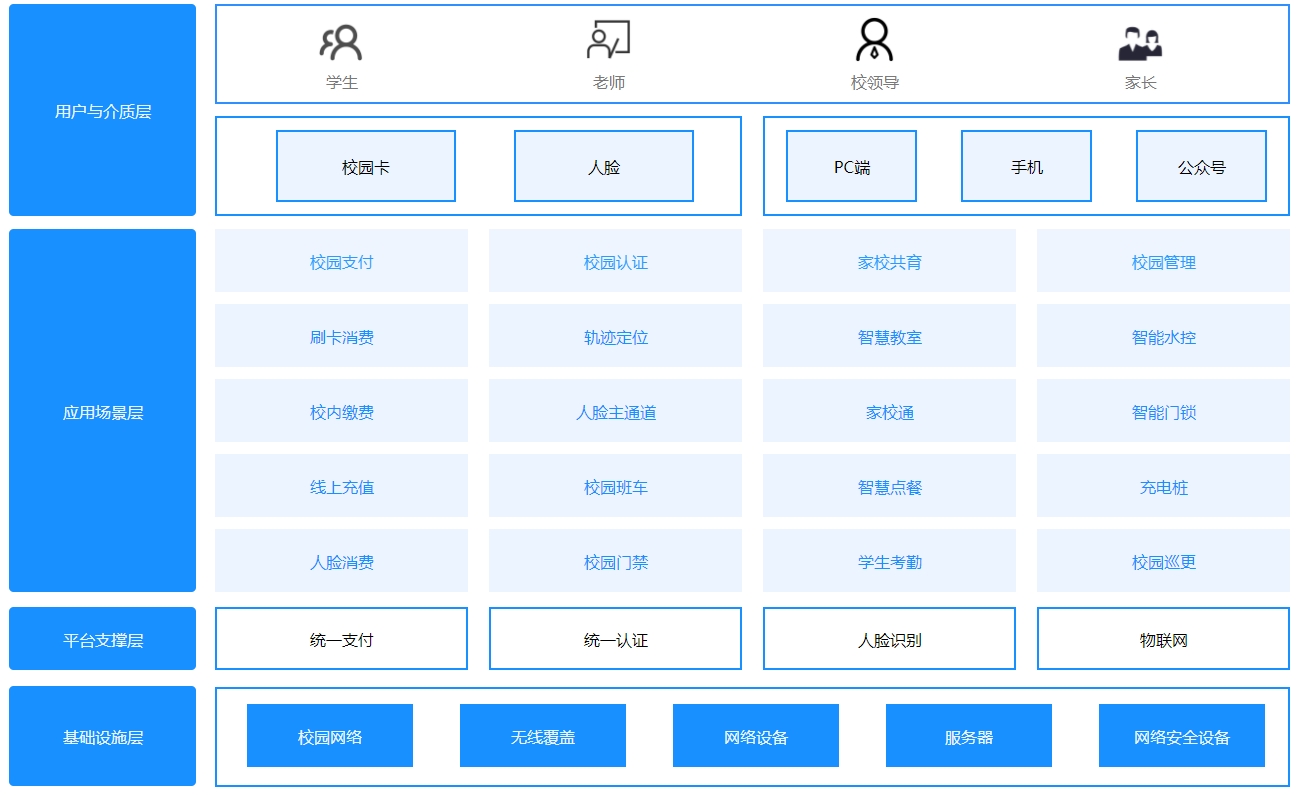This screenshot has height=795, width=1300.
Task: Click the 物联网 platform module
Action: pyautogui.click(x=1162, y=638)
